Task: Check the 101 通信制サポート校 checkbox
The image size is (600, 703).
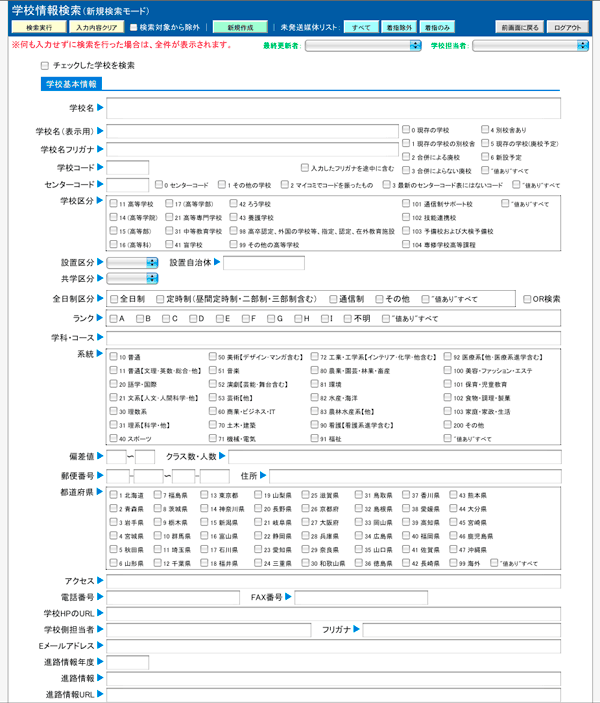Action: (406, 204)
